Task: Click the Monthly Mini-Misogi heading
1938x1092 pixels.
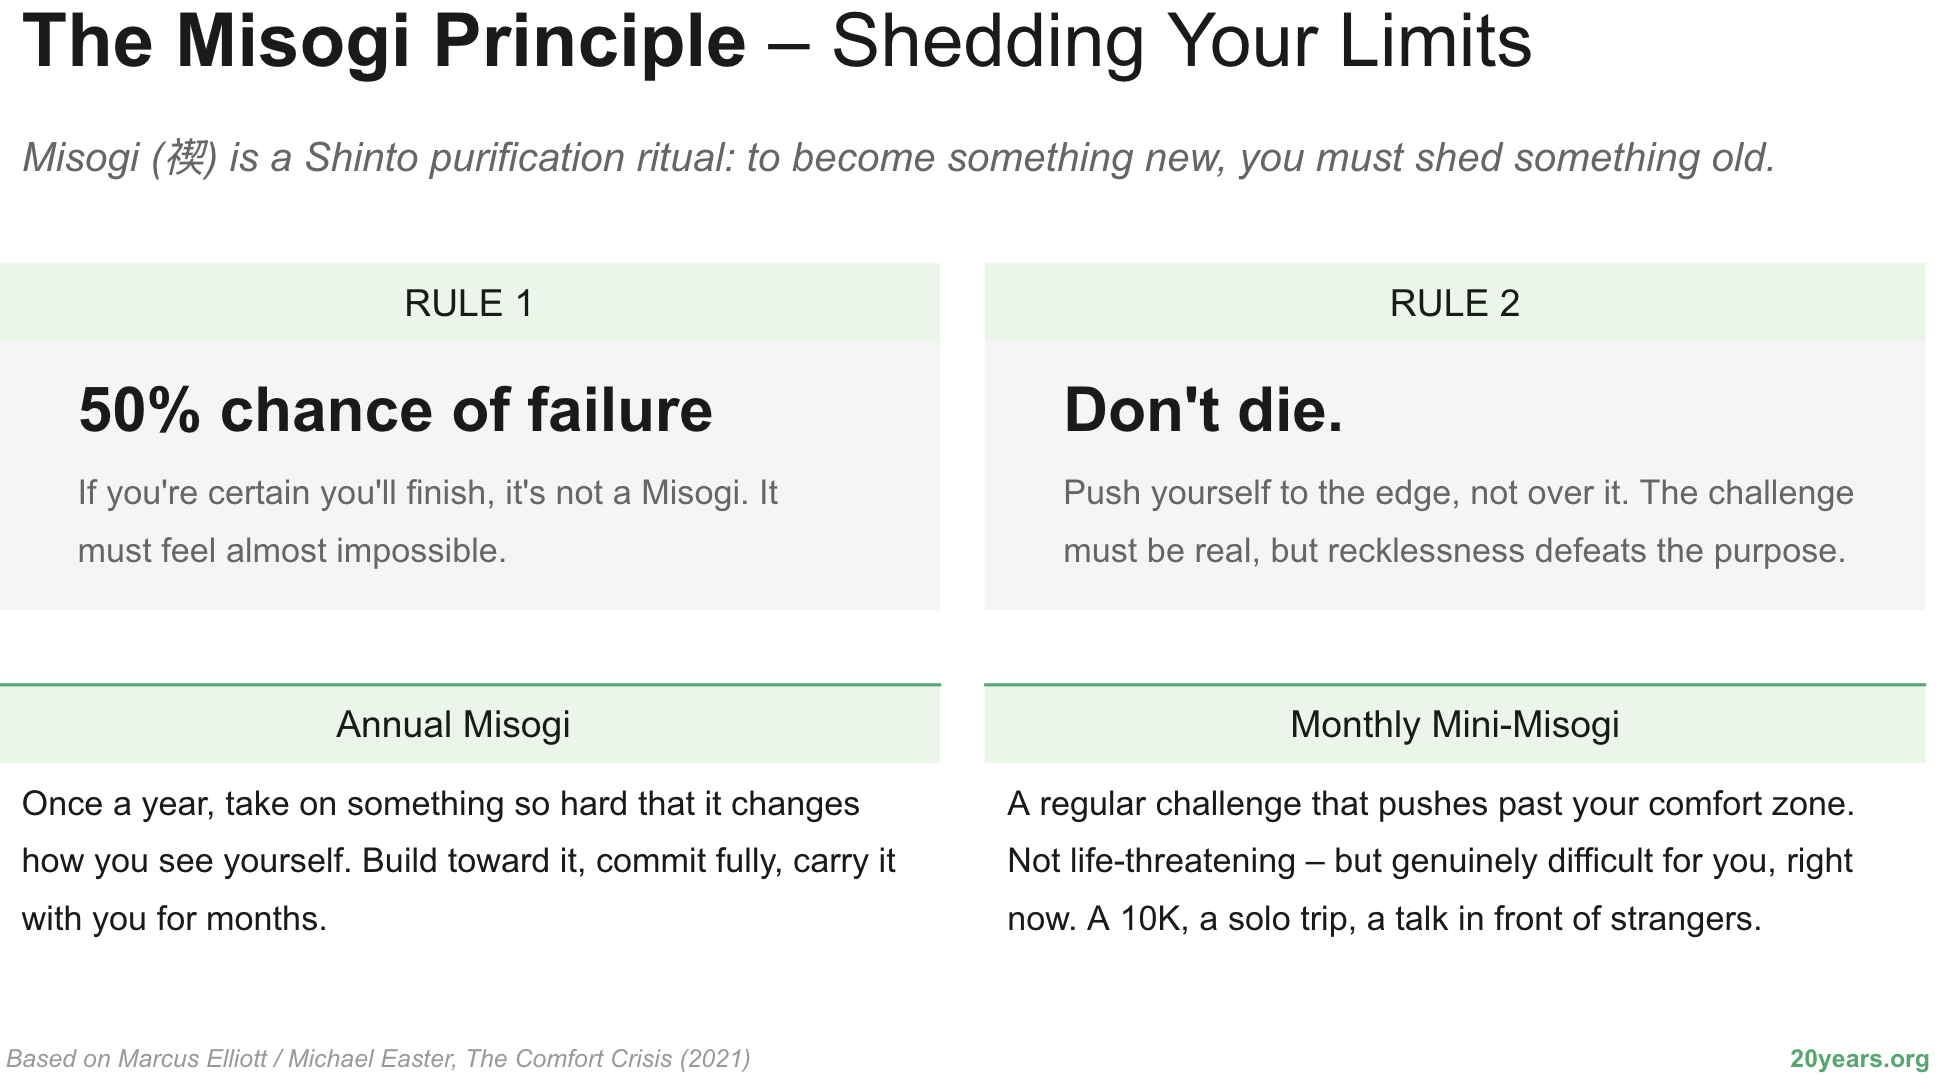Action: coord(1455,724)
